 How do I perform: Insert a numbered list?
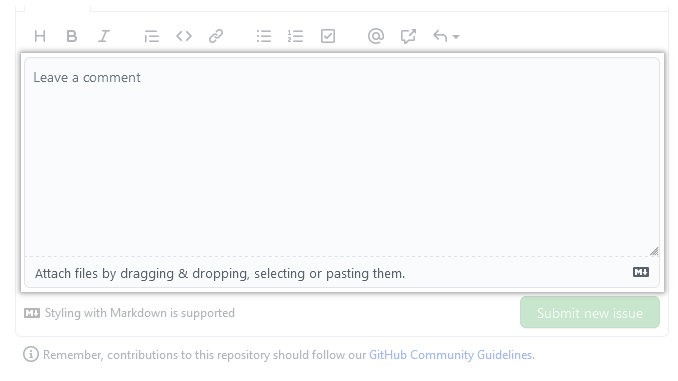[x=295, y=36]
